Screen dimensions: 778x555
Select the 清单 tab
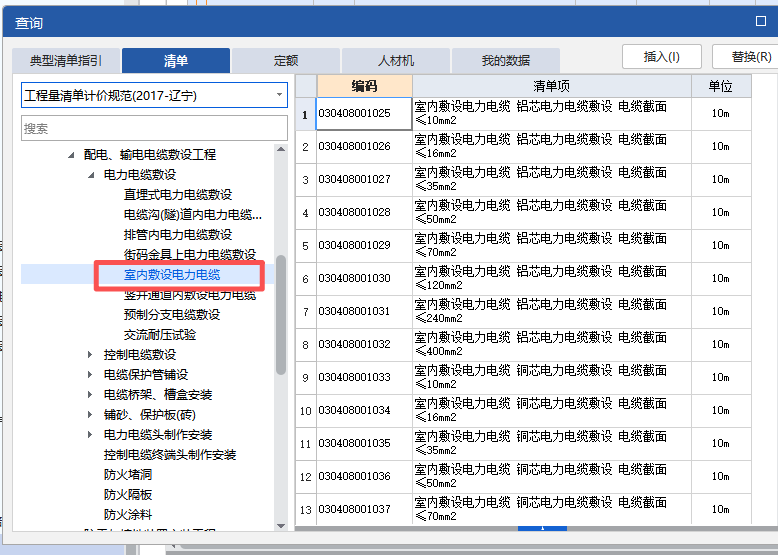[x=176, y=61]
